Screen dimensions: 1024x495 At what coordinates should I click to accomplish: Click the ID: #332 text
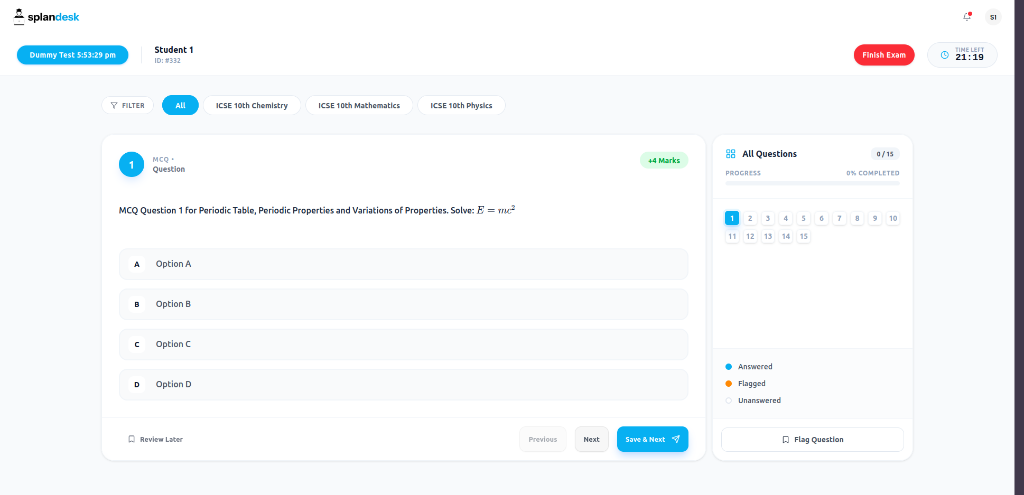click(167, 61)
